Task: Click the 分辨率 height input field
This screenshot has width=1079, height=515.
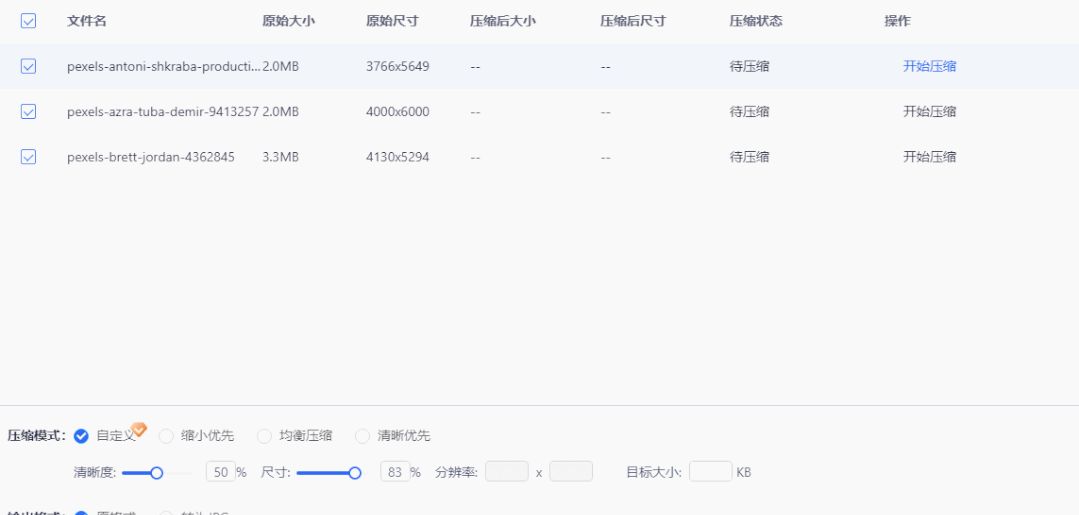Action: [x=571, y=472]
